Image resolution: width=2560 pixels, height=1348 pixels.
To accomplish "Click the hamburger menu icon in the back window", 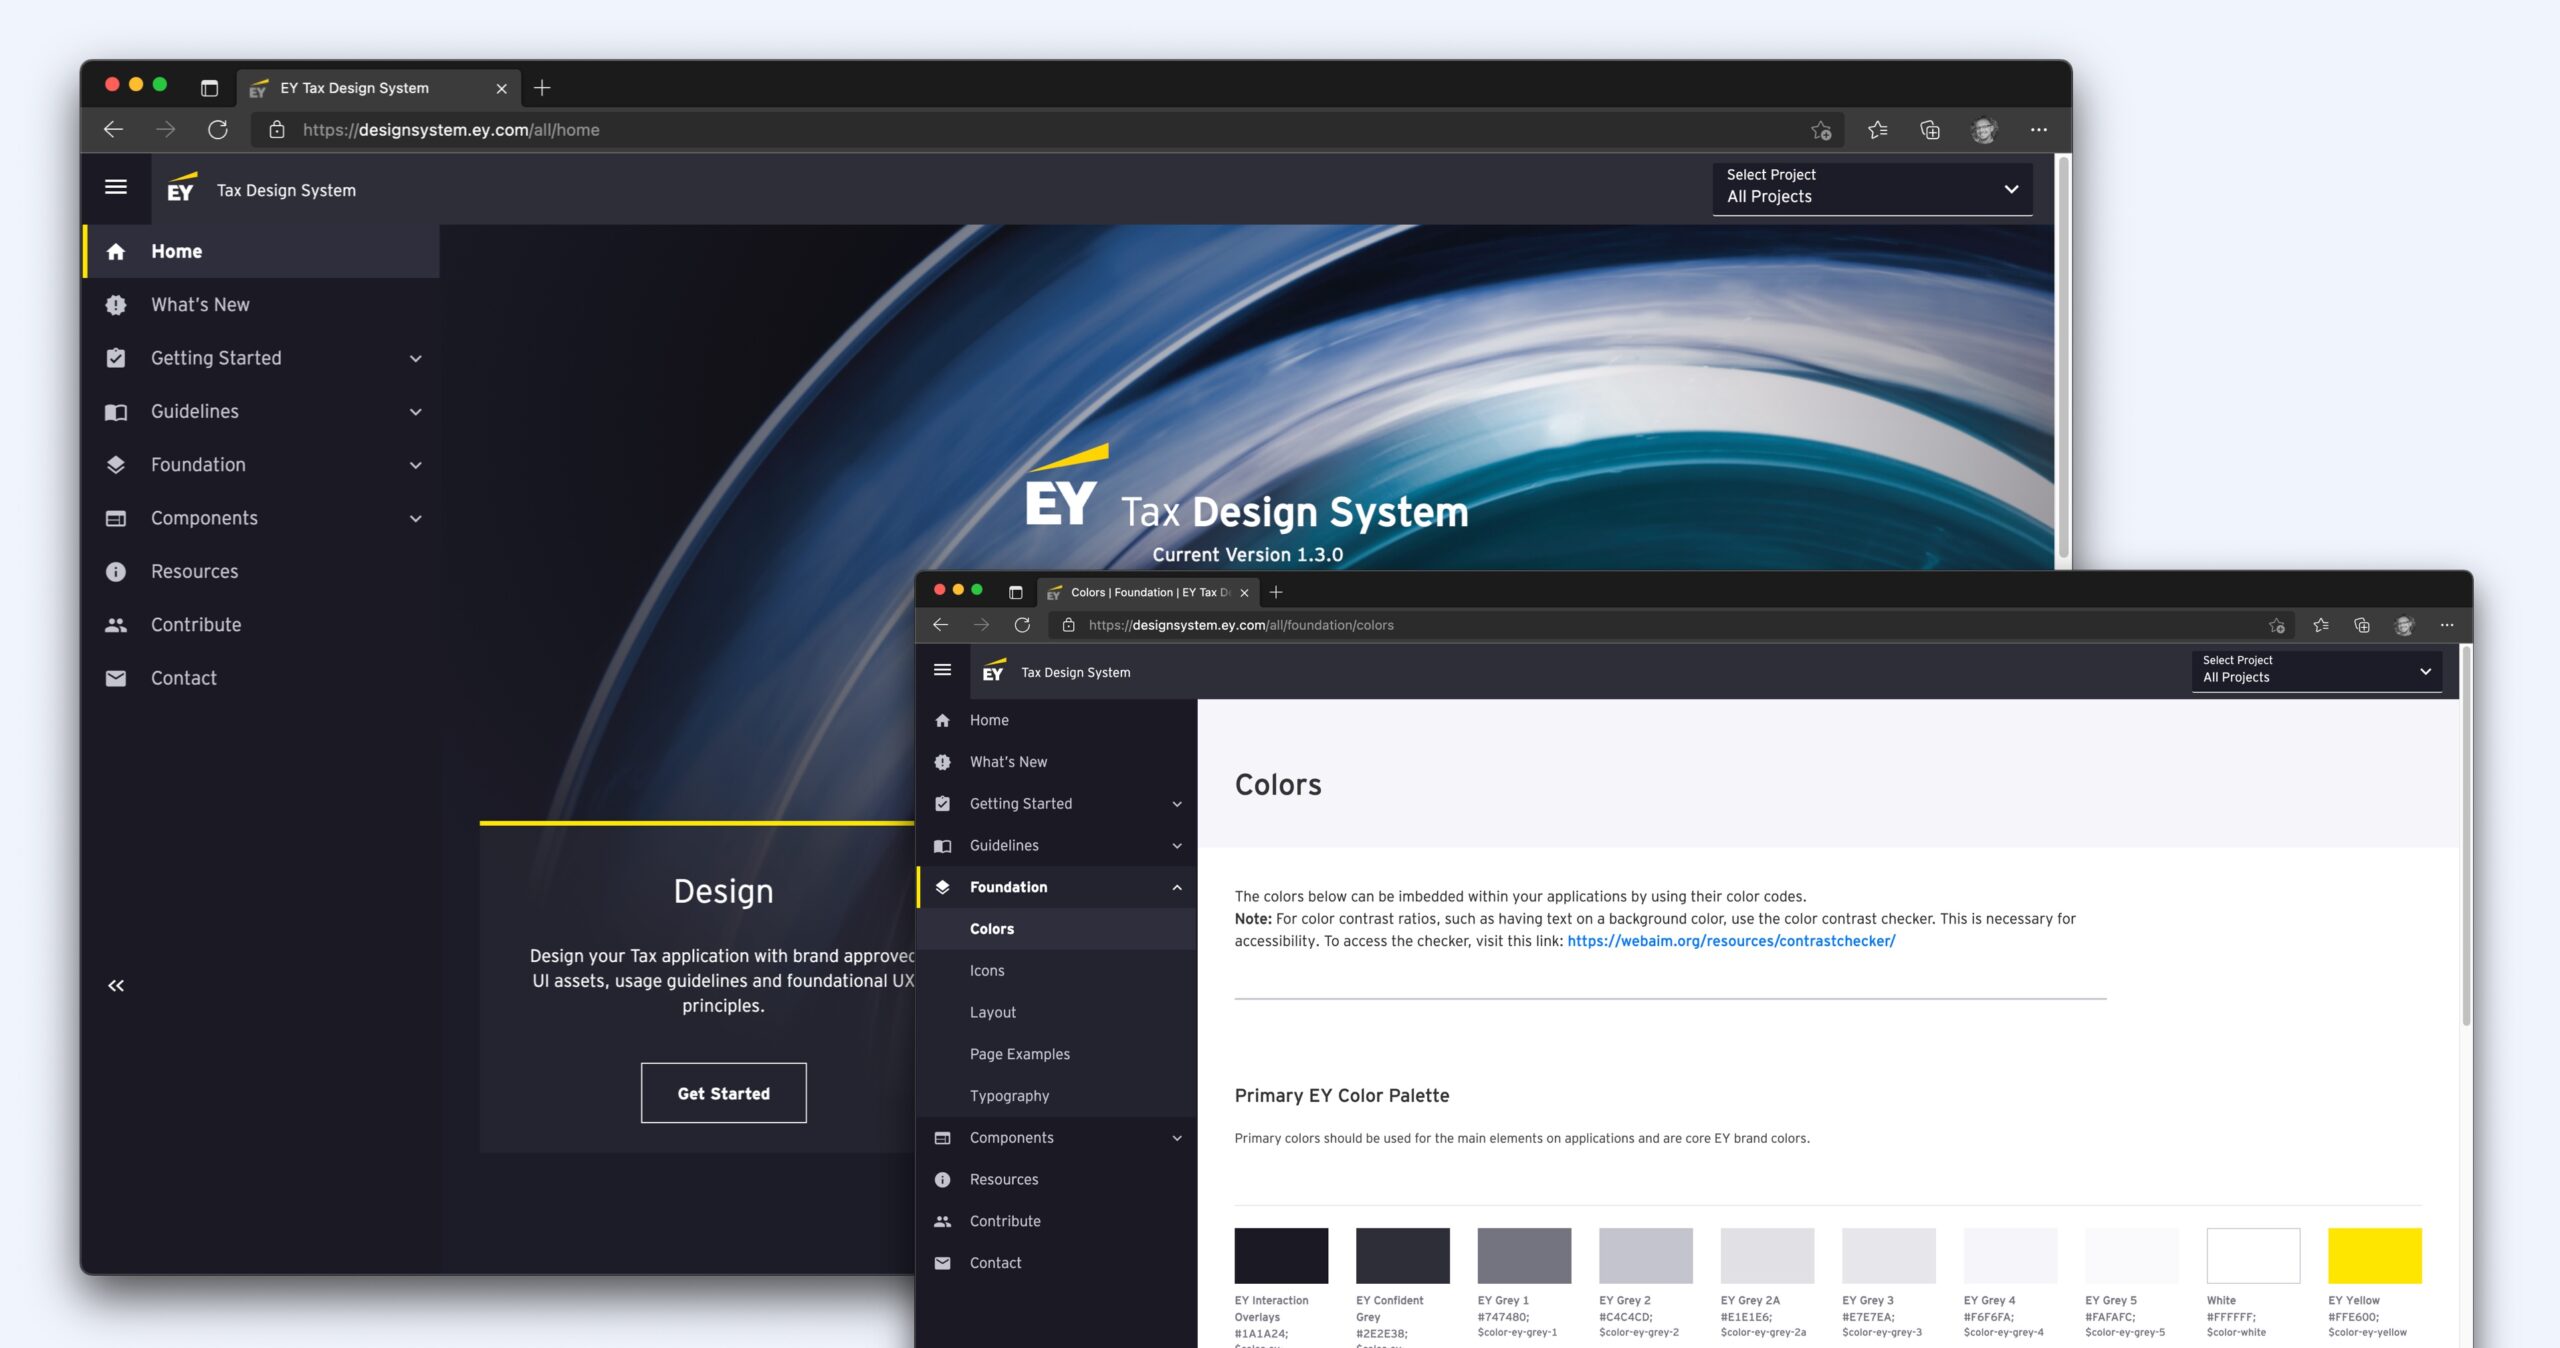I will [x=116, y=187].
